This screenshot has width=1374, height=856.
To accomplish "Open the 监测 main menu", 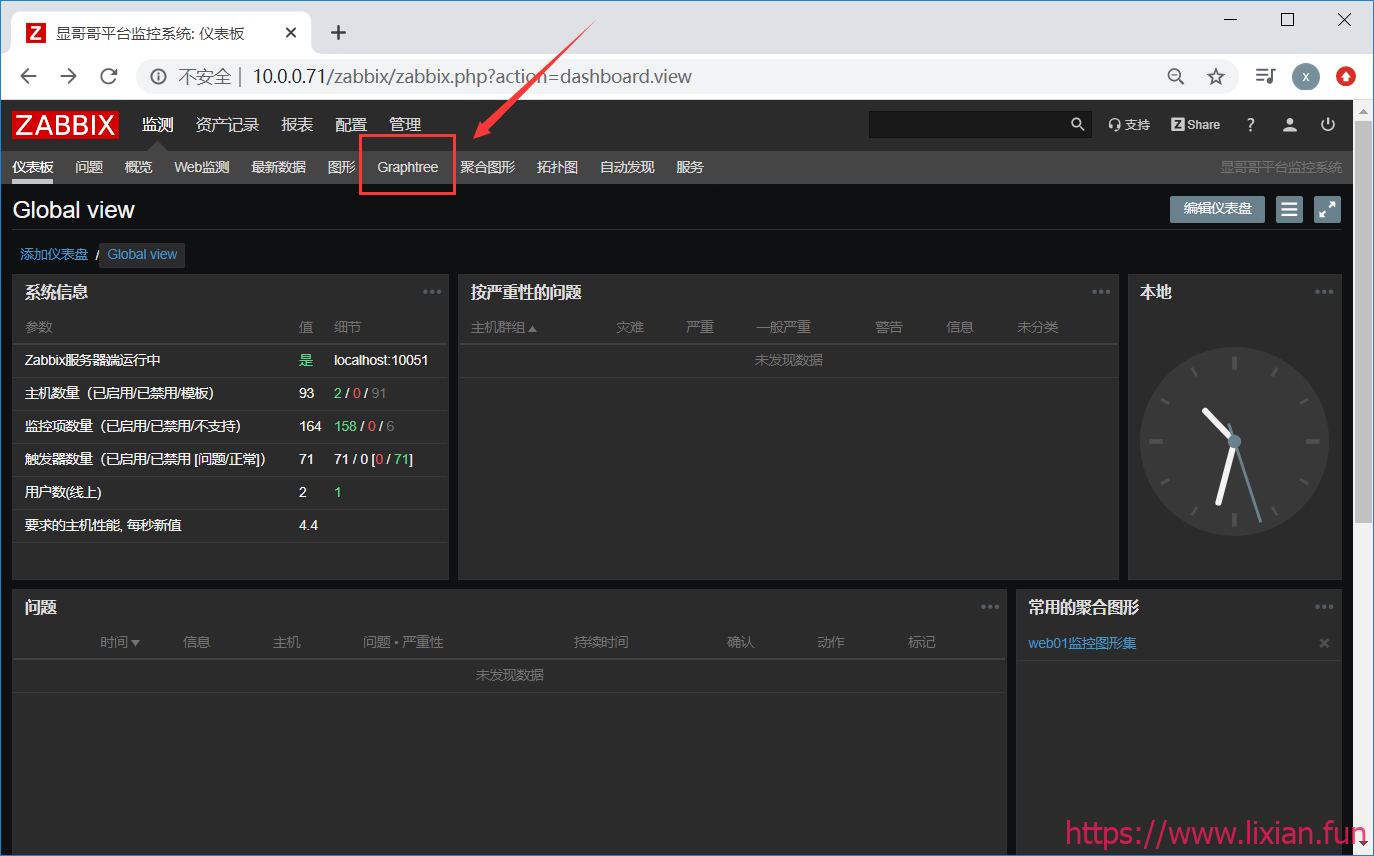I will click(157, 125).
